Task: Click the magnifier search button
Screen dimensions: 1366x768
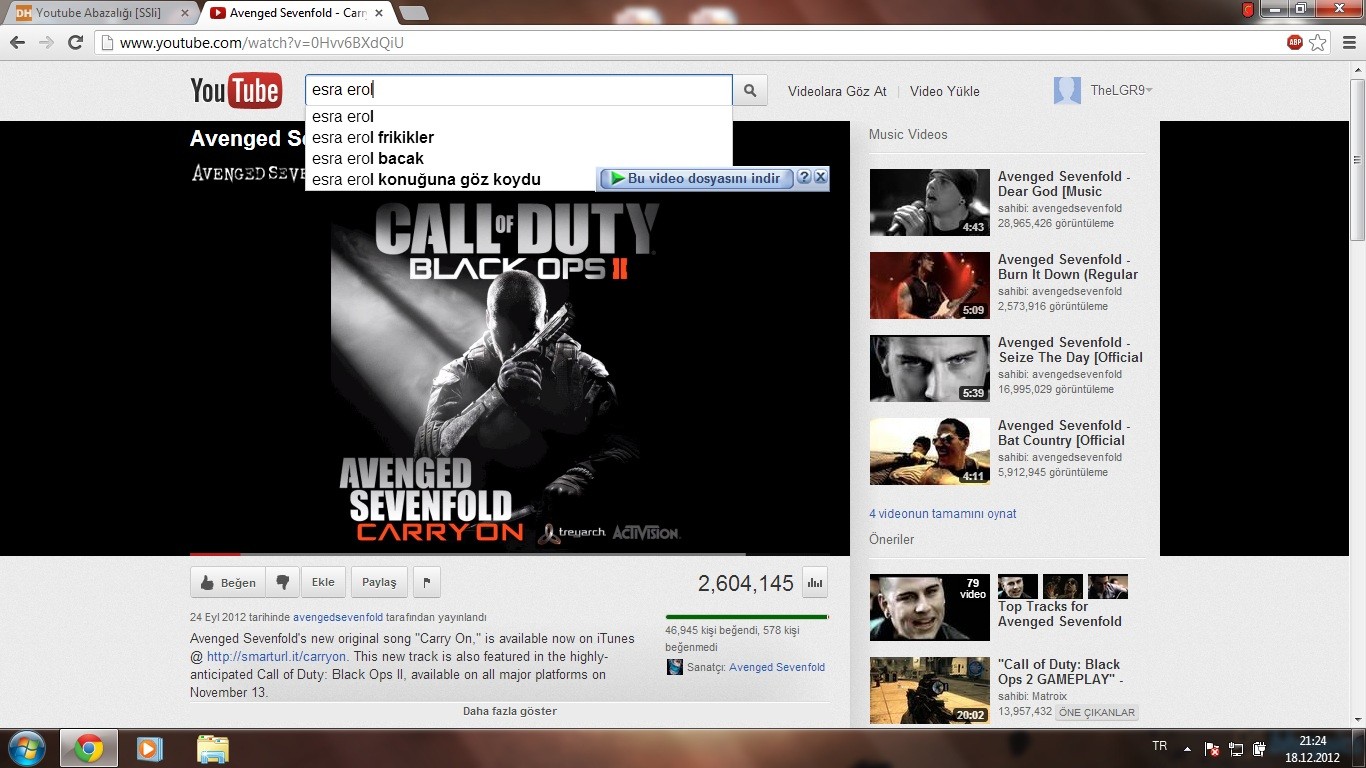Action: (750, 90)
